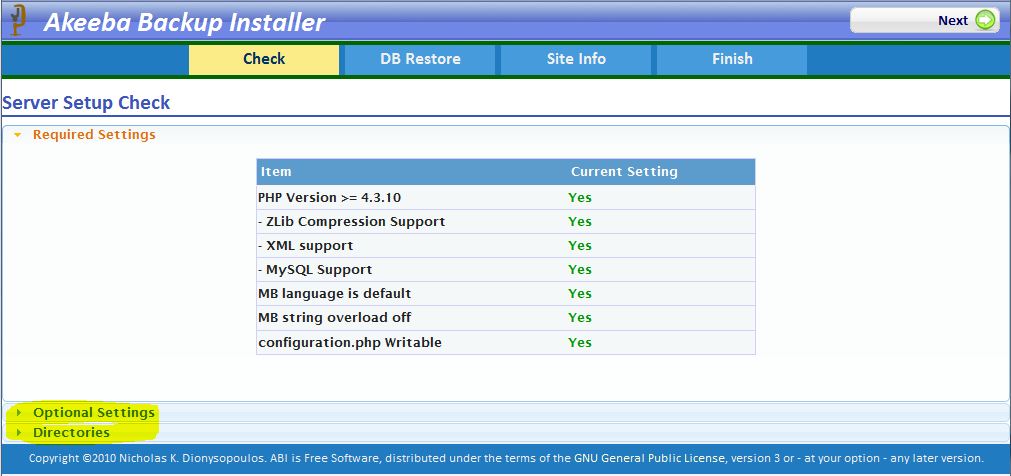Click the Optional Settings triangle icon
This screenshot has width=1011, height=476.
click(19, 412)
